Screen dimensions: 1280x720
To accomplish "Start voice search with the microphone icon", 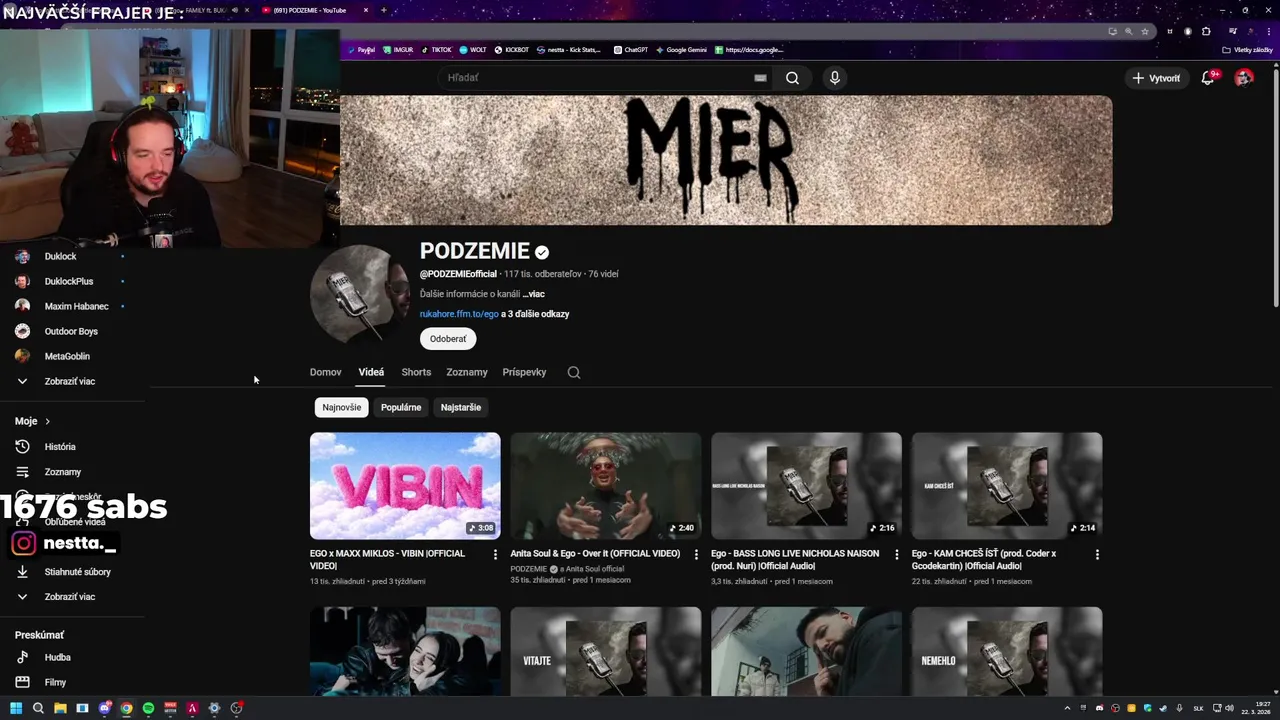I will coord(835,78).
